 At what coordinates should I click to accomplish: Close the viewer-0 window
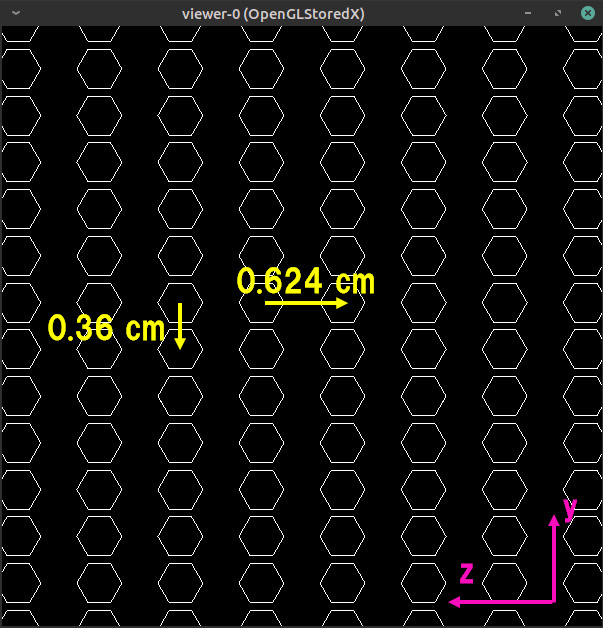pos(588,13)
